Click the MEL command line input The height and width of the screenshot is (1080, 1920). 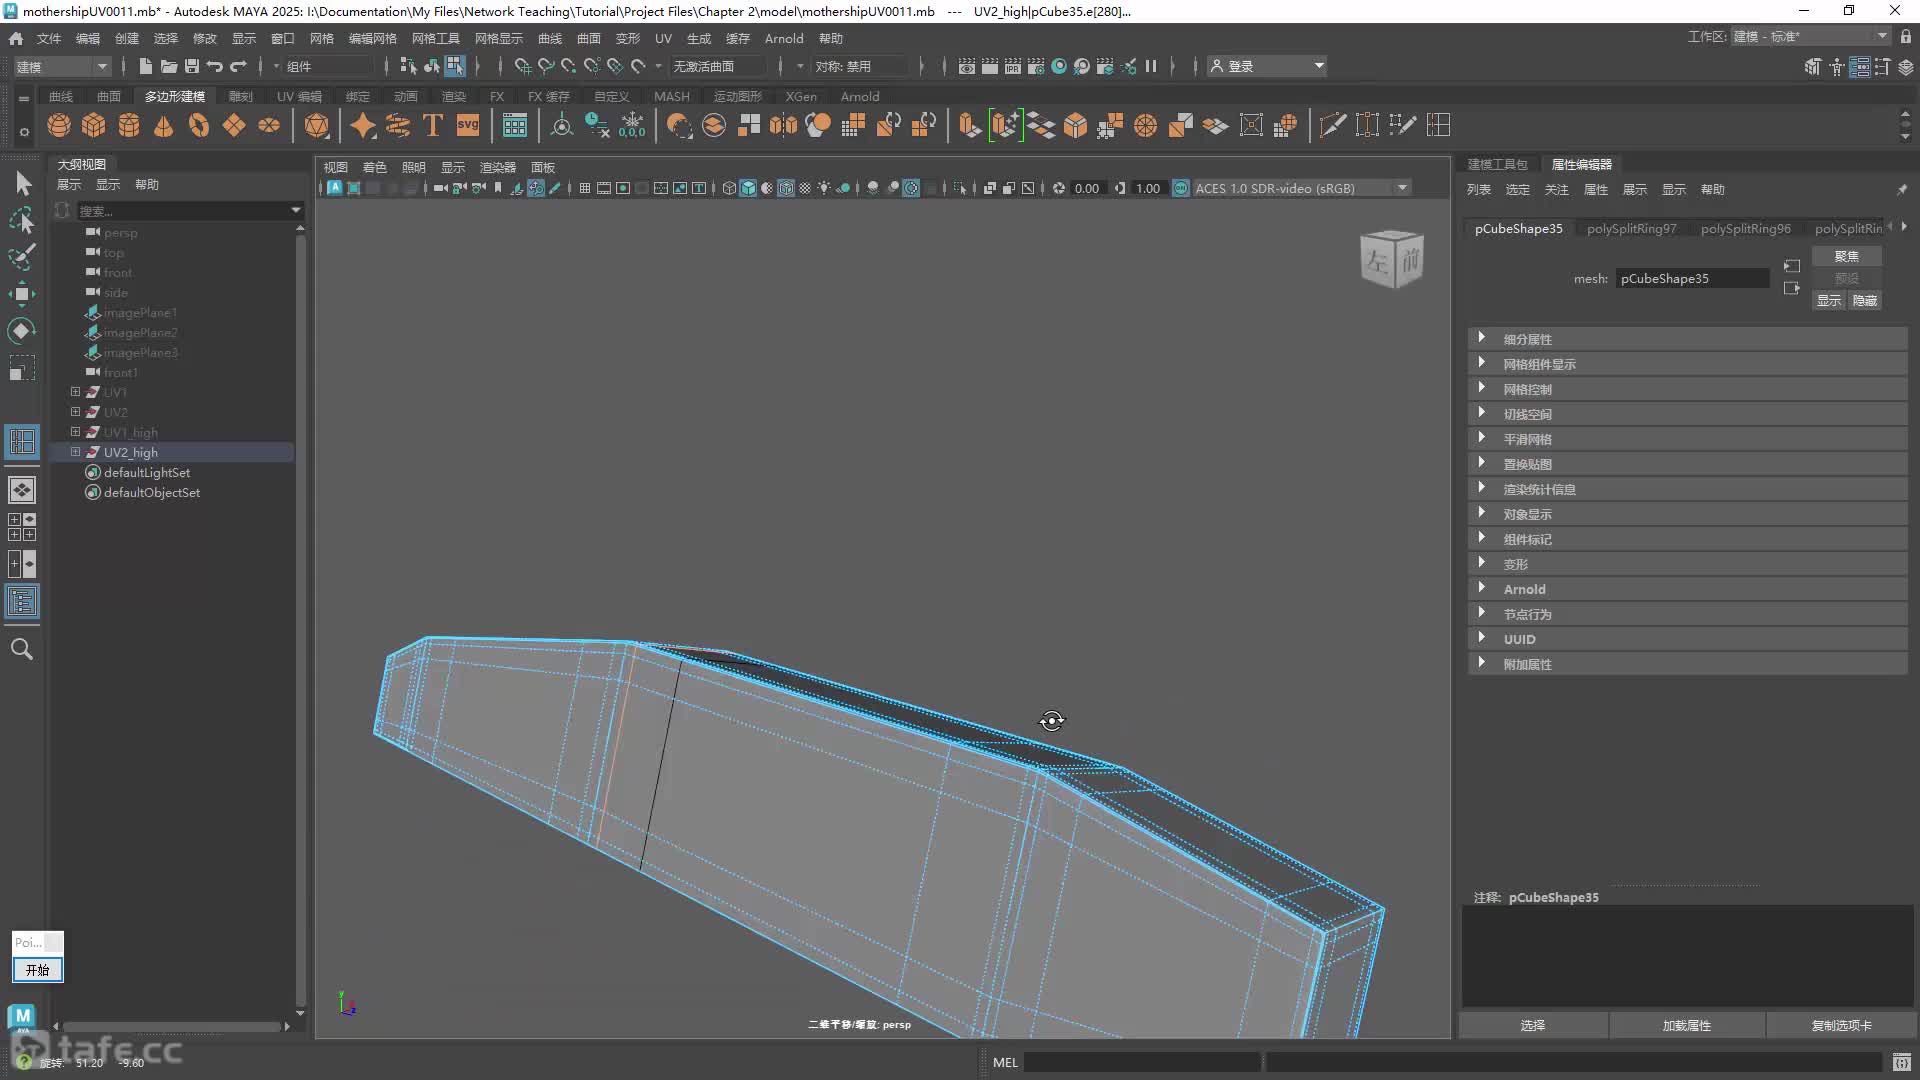point(1141,1062)
